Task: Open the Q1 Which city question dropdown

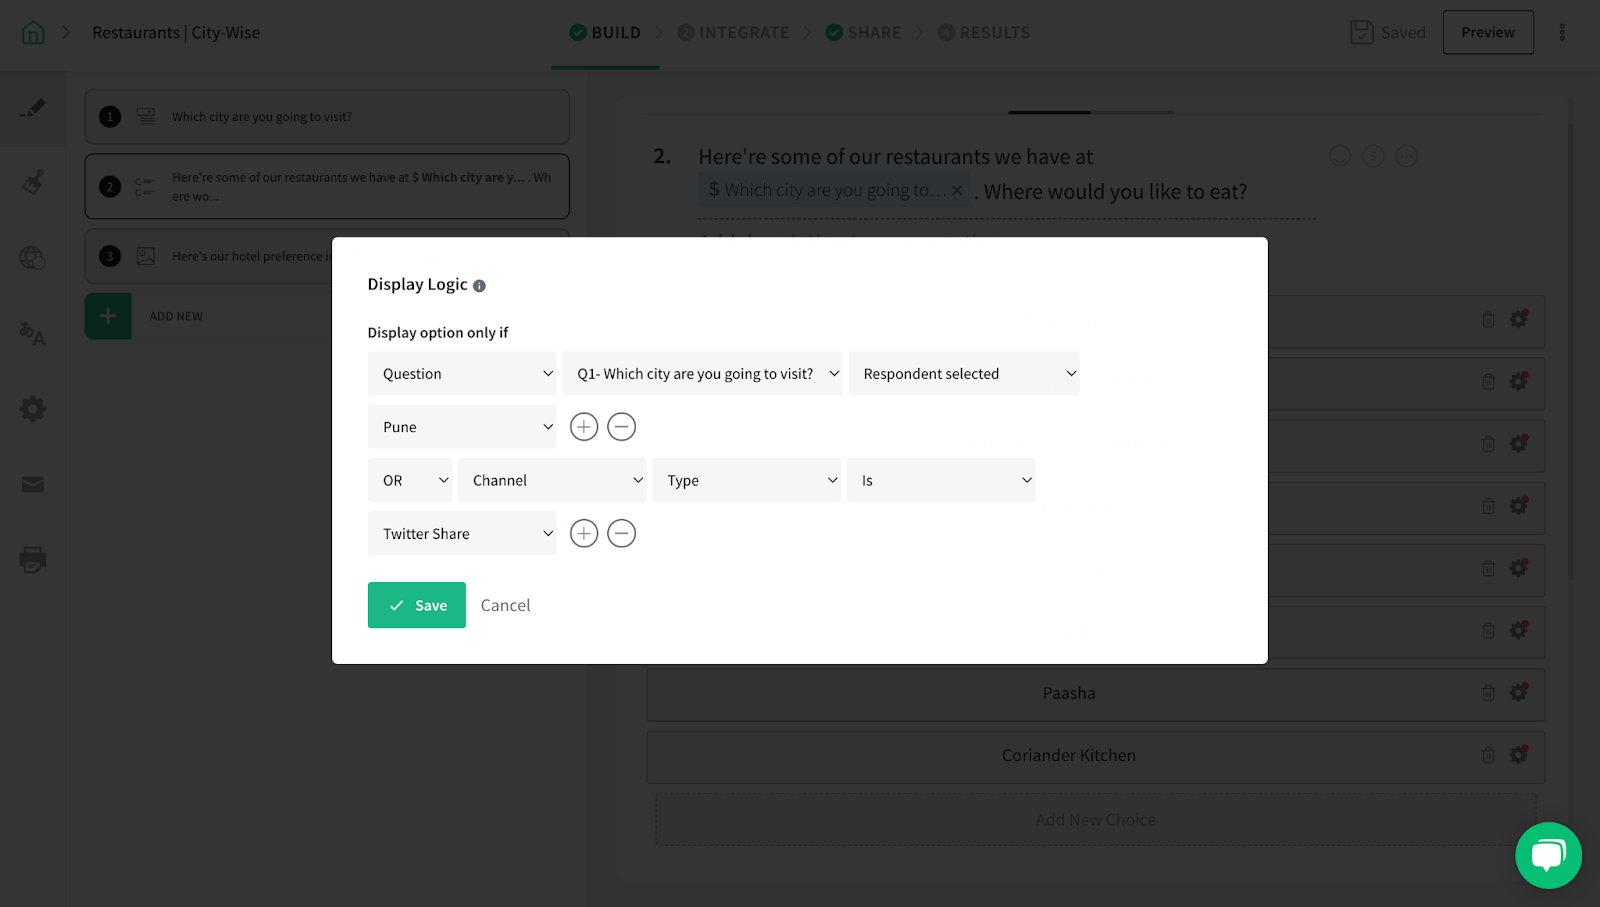Action: coord(702,373)
